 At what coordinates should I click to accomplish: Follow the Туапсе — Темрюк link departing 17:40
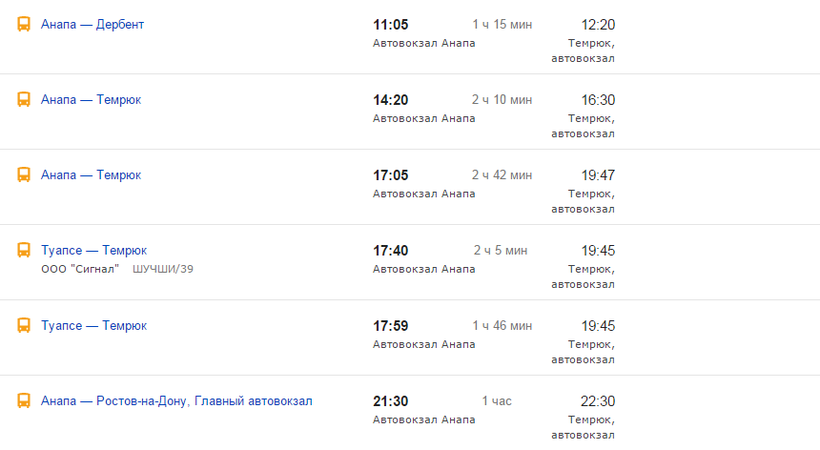[x=93, y=250]
